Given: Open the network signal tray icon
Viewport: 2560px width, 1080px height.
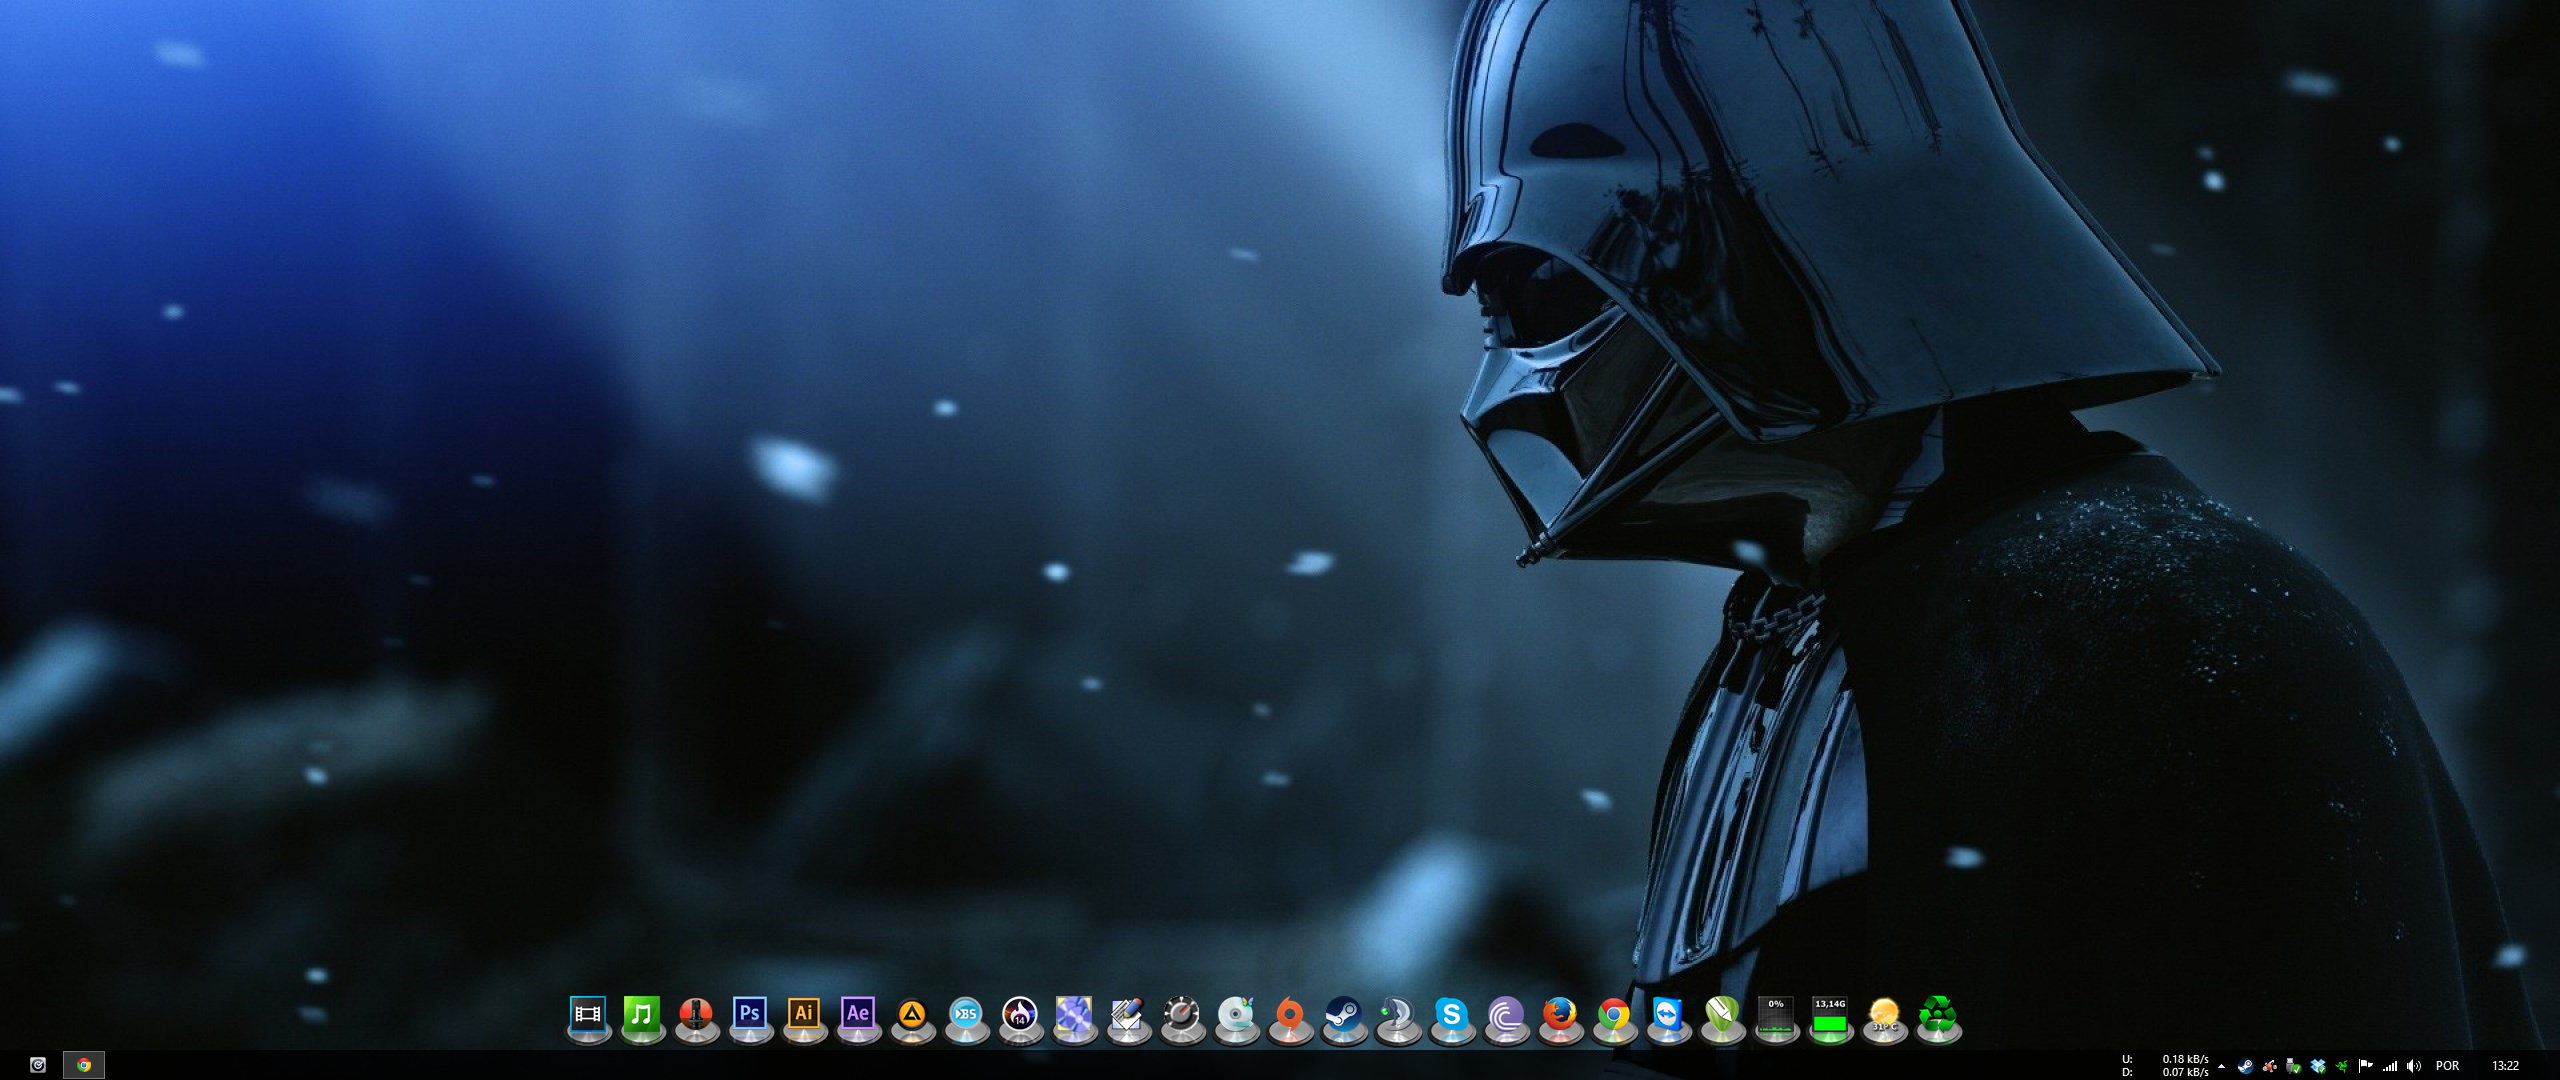Looking at the screenshot, I should [2390, 1066].
